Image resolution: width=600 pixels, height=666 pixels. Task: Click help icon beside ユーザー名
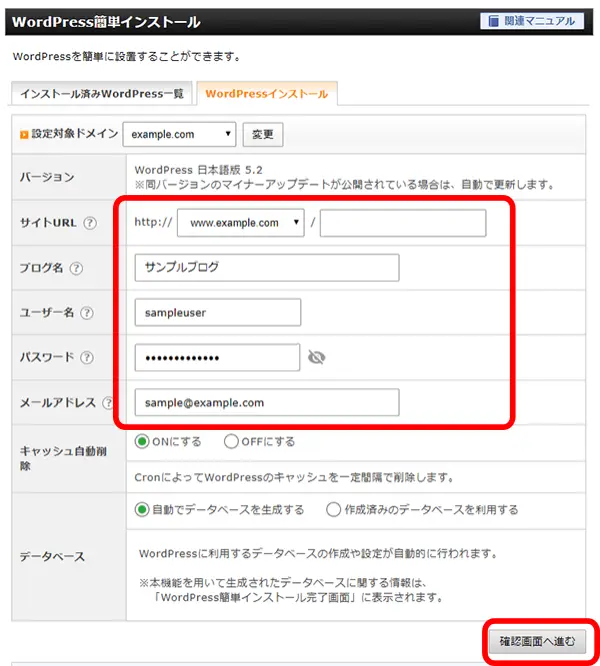pyautogui.click(x=87, y=313)
